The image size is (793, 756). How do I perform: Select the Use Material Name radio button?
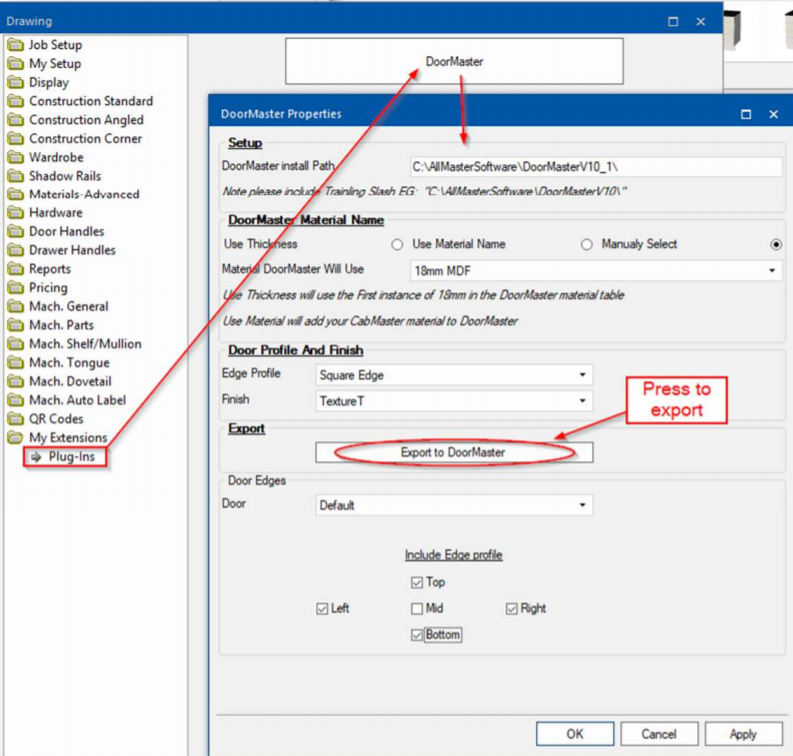coord(587,245)
